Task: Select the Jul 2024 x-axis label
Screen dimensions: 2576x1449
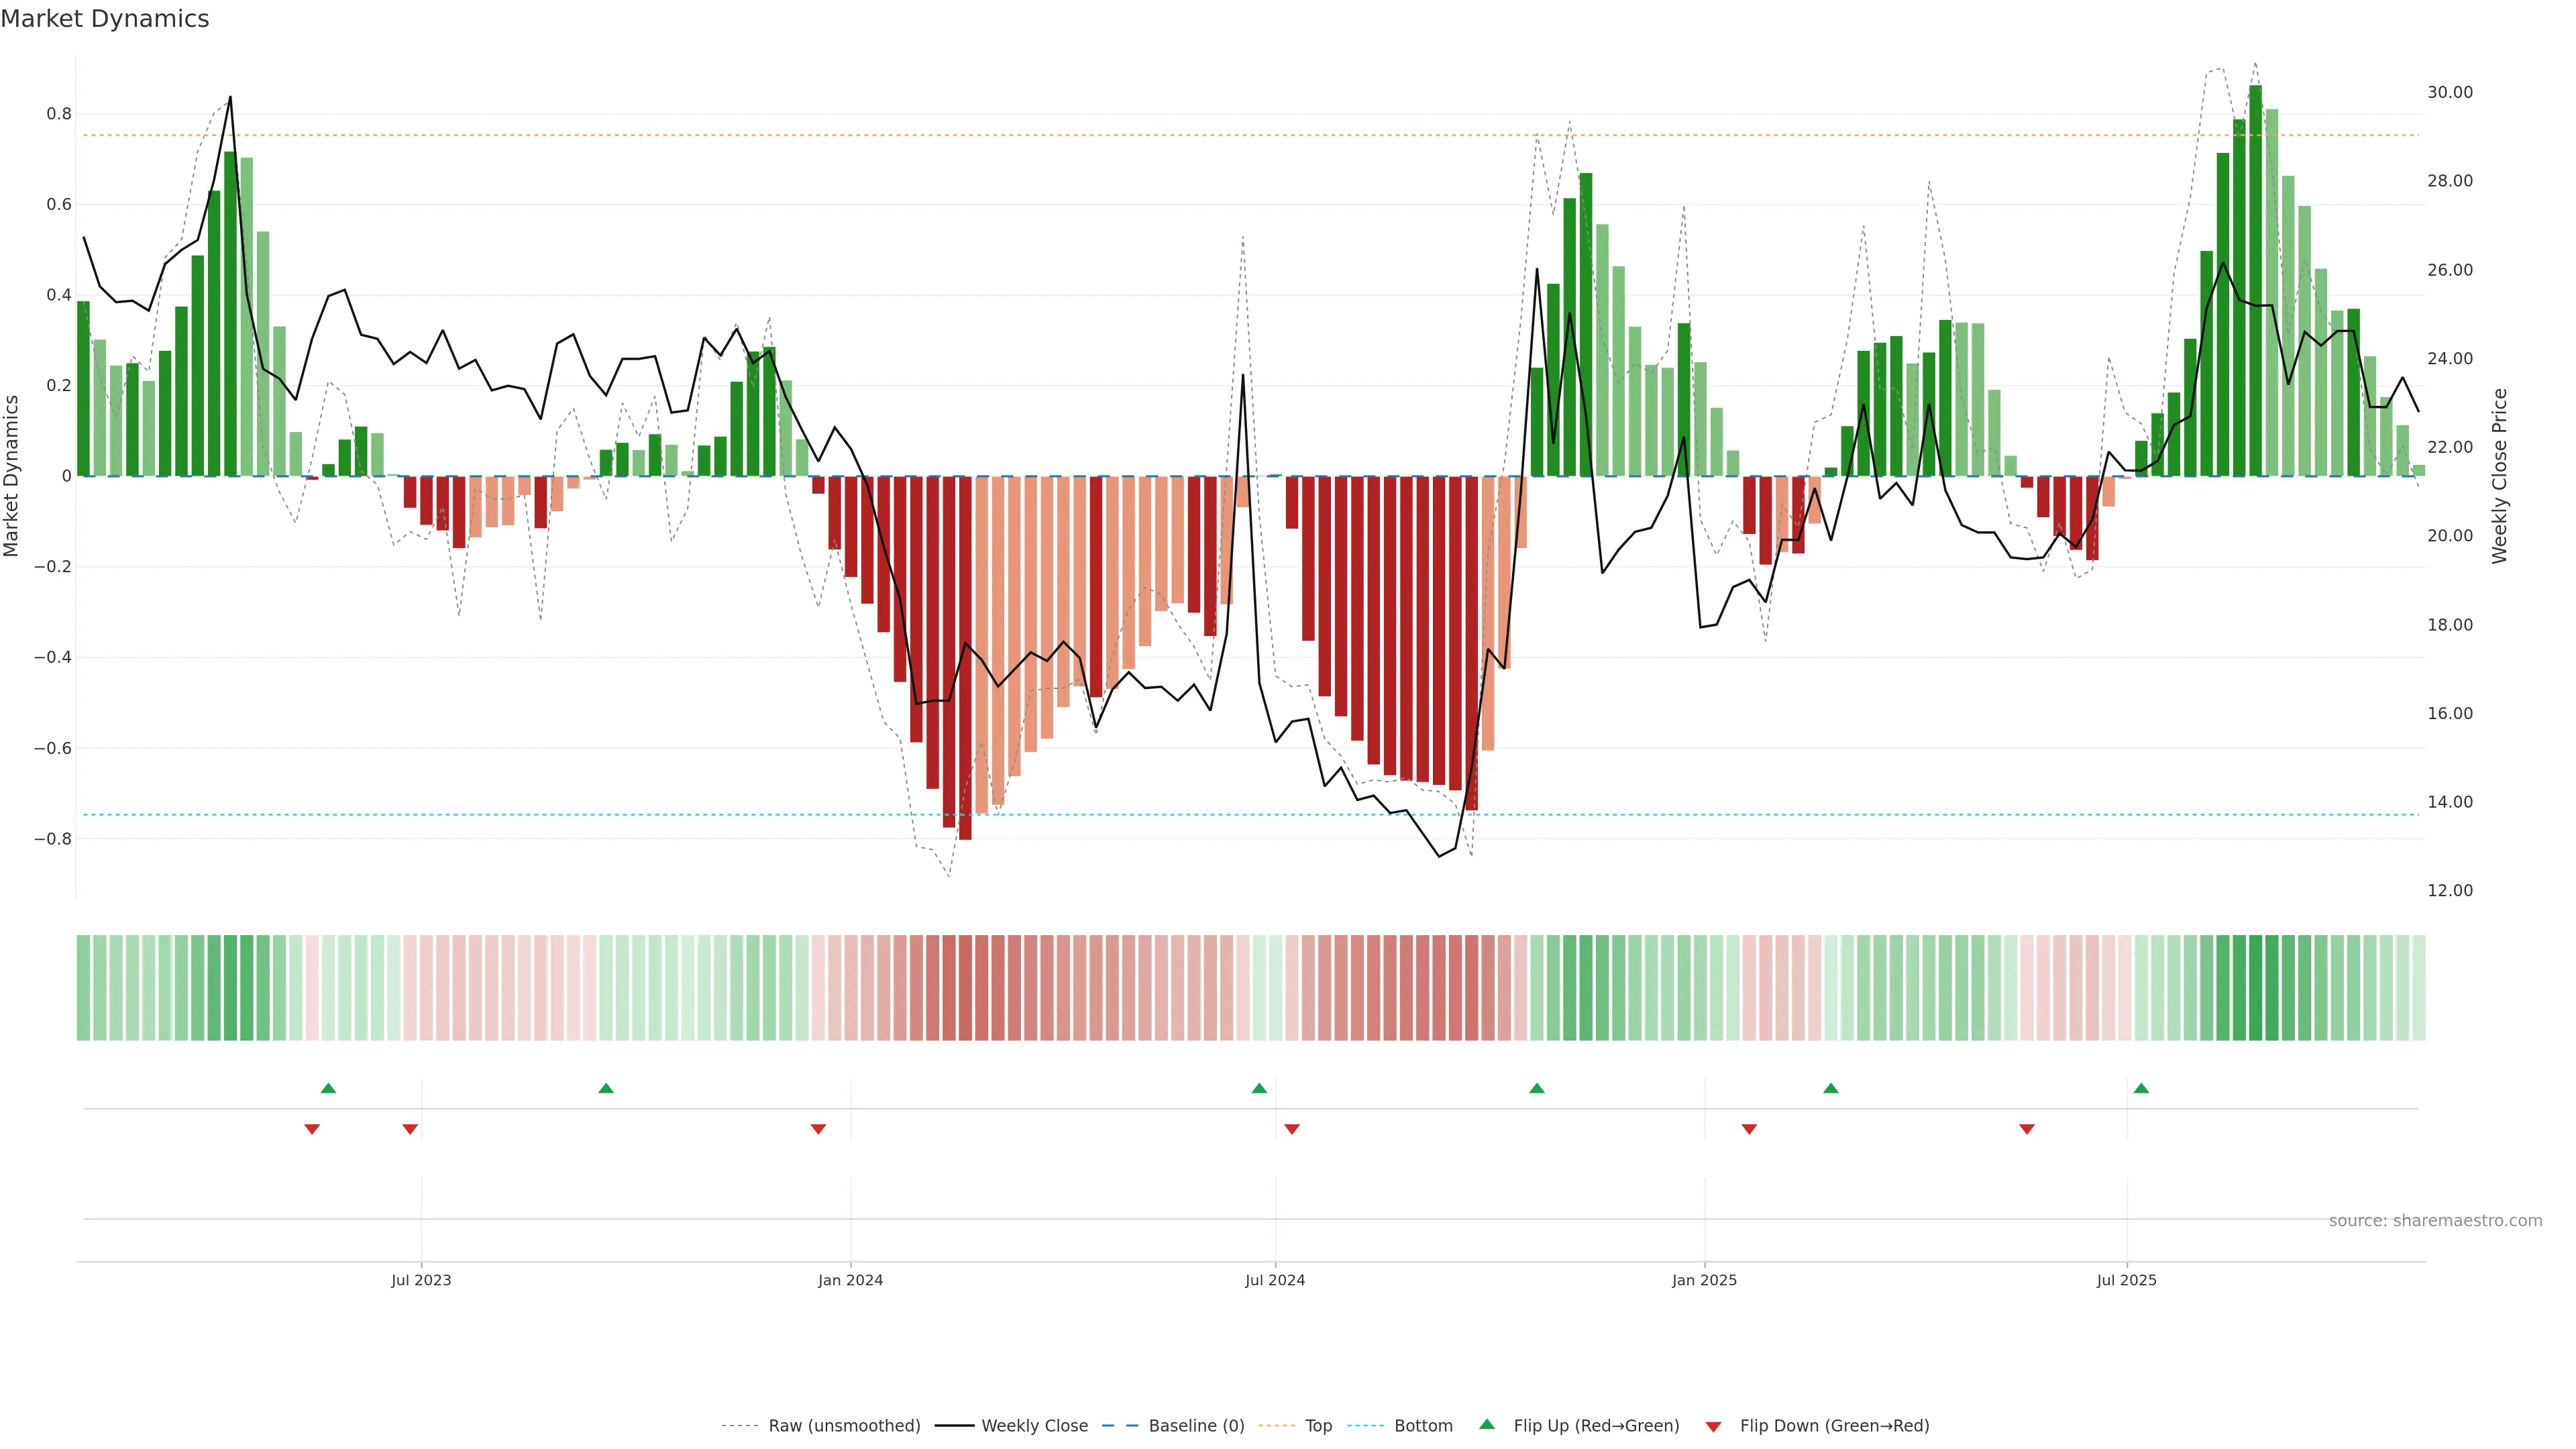Action: click(1275, 1280)
